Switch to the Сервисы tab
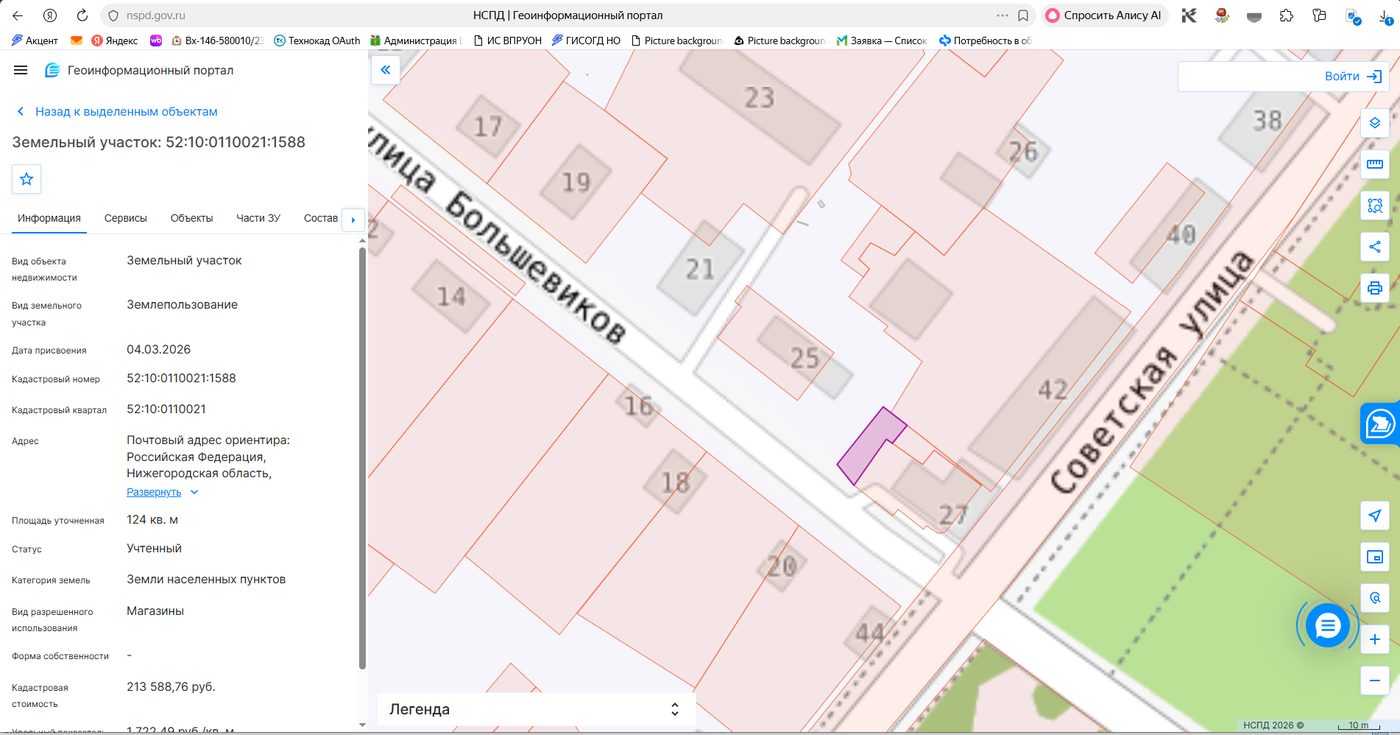Image resolution: width=1400 pixels, height=735 pixels. pos(125,218)
